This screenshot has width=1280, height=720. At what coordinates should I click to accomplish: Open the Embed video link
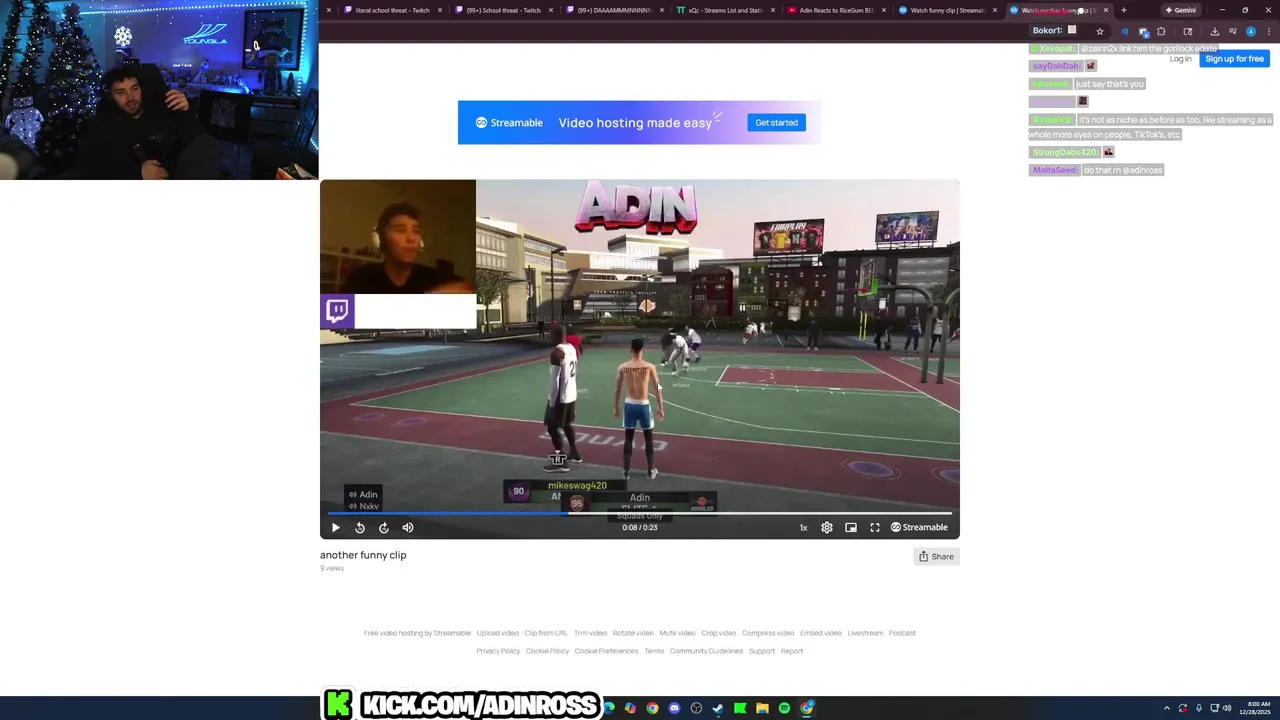[821, 633]
